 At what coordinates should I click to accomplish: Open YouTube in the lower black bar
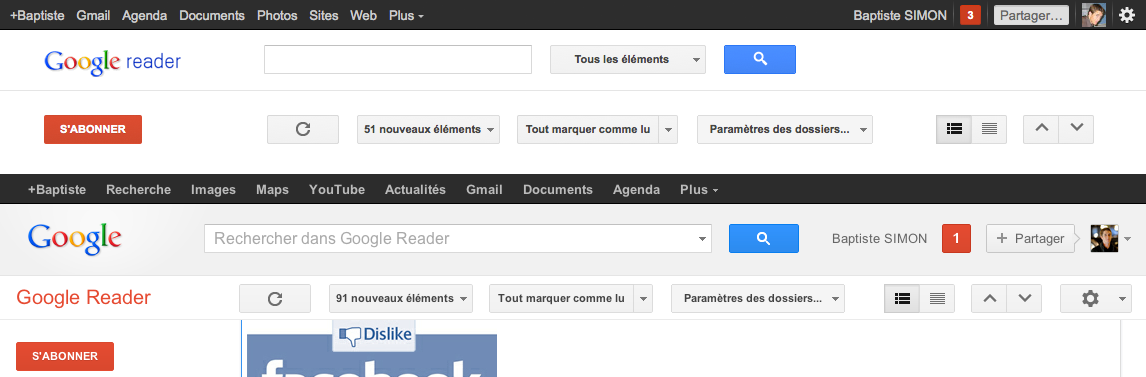point(337,189)
